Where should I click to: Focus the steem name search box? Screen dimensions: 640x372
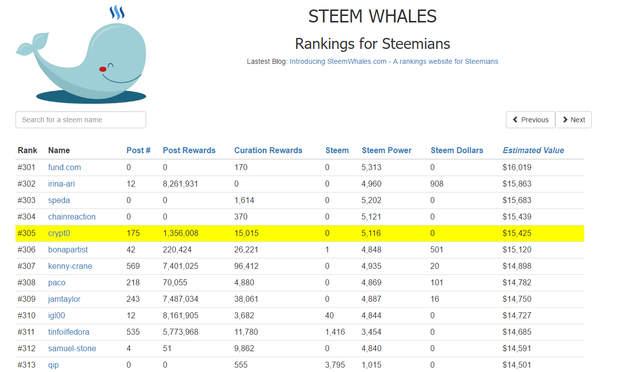[x=81, y=120]
